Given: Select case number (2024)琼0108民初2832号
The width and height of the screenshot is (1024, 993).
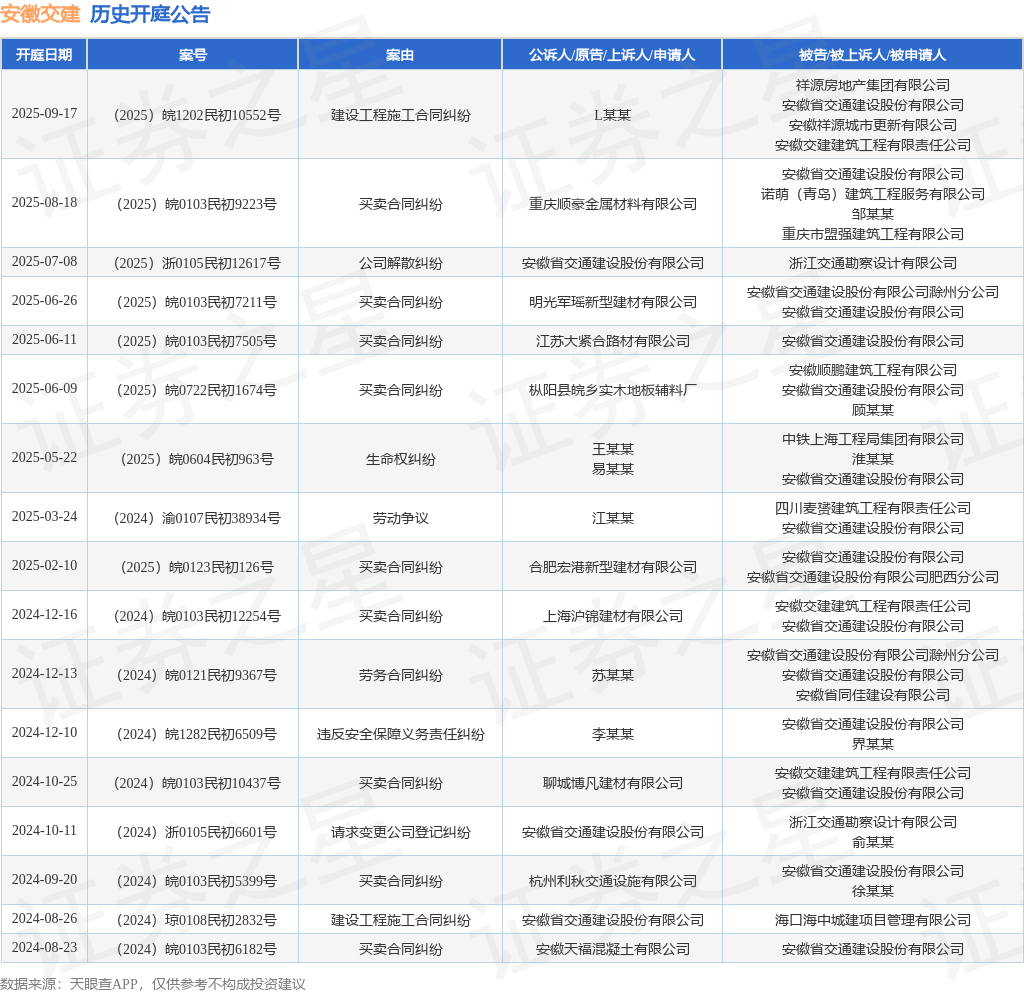Looking at the screenshot, I should coord(197,921).
